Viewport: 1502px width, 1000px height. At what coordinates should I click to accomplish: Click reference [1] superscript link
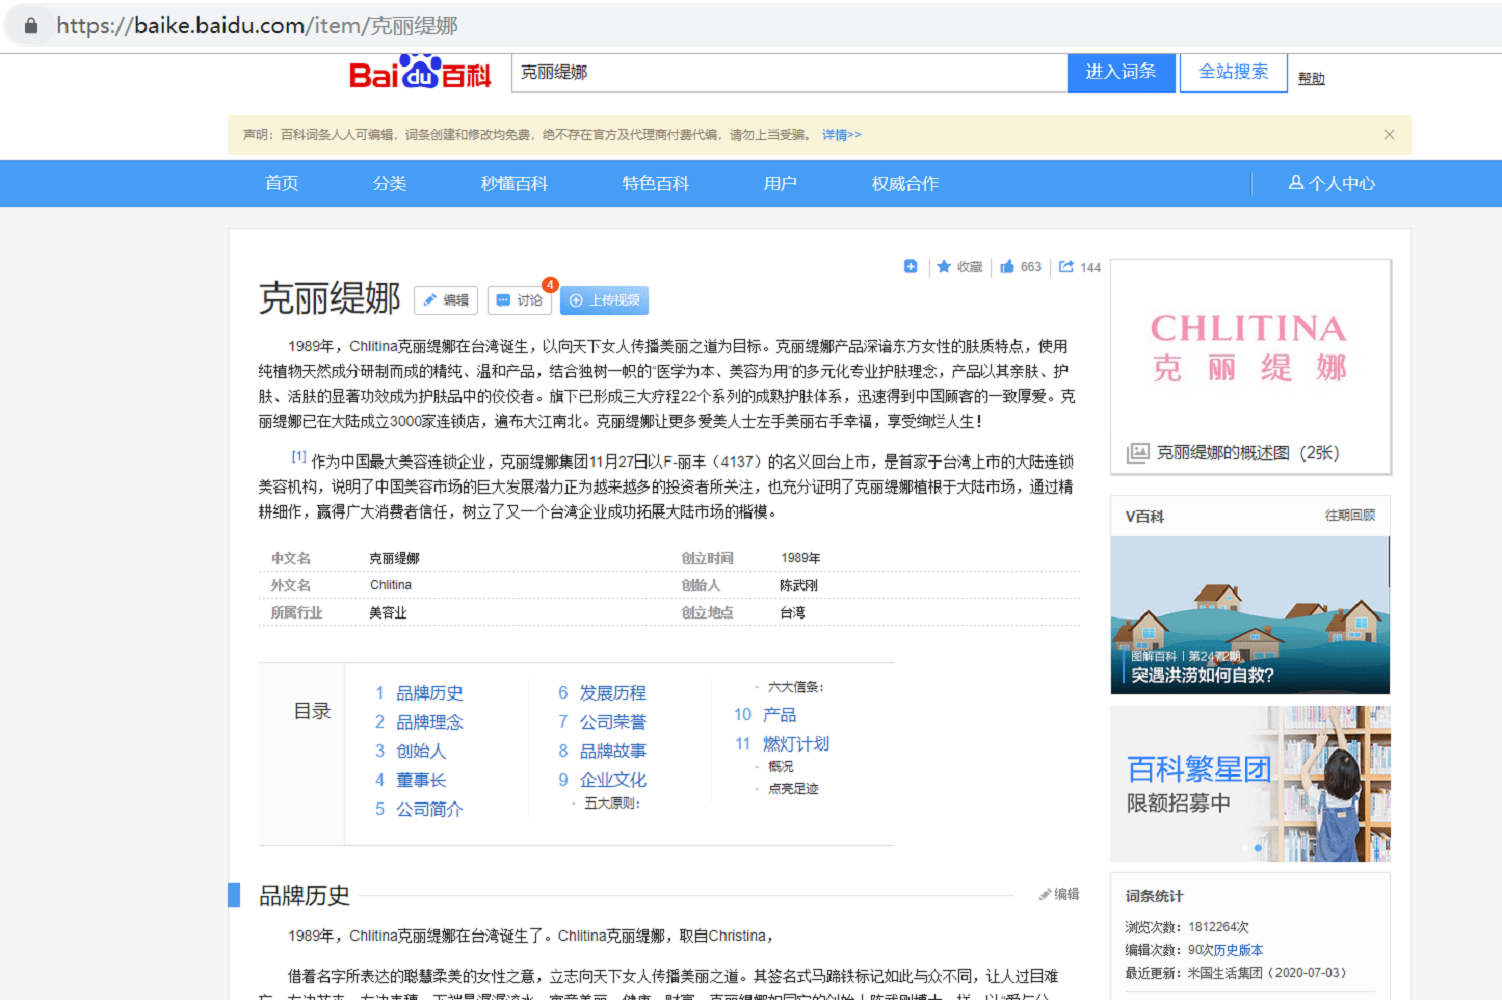tap(299, 456)
